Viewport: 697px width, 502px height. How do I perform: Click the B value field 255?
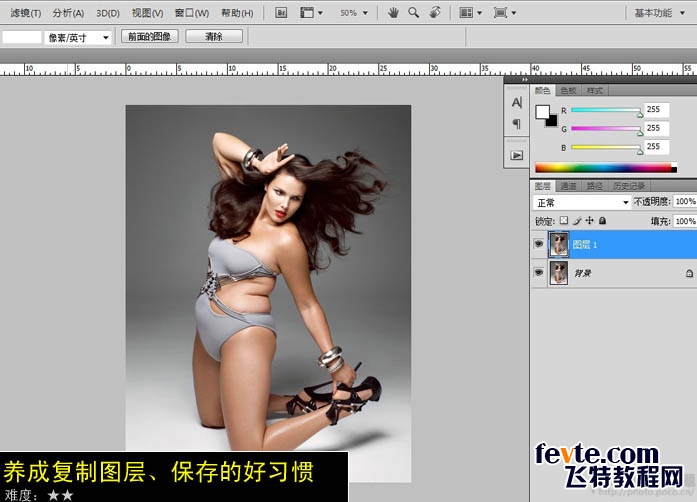coord(657,147)
